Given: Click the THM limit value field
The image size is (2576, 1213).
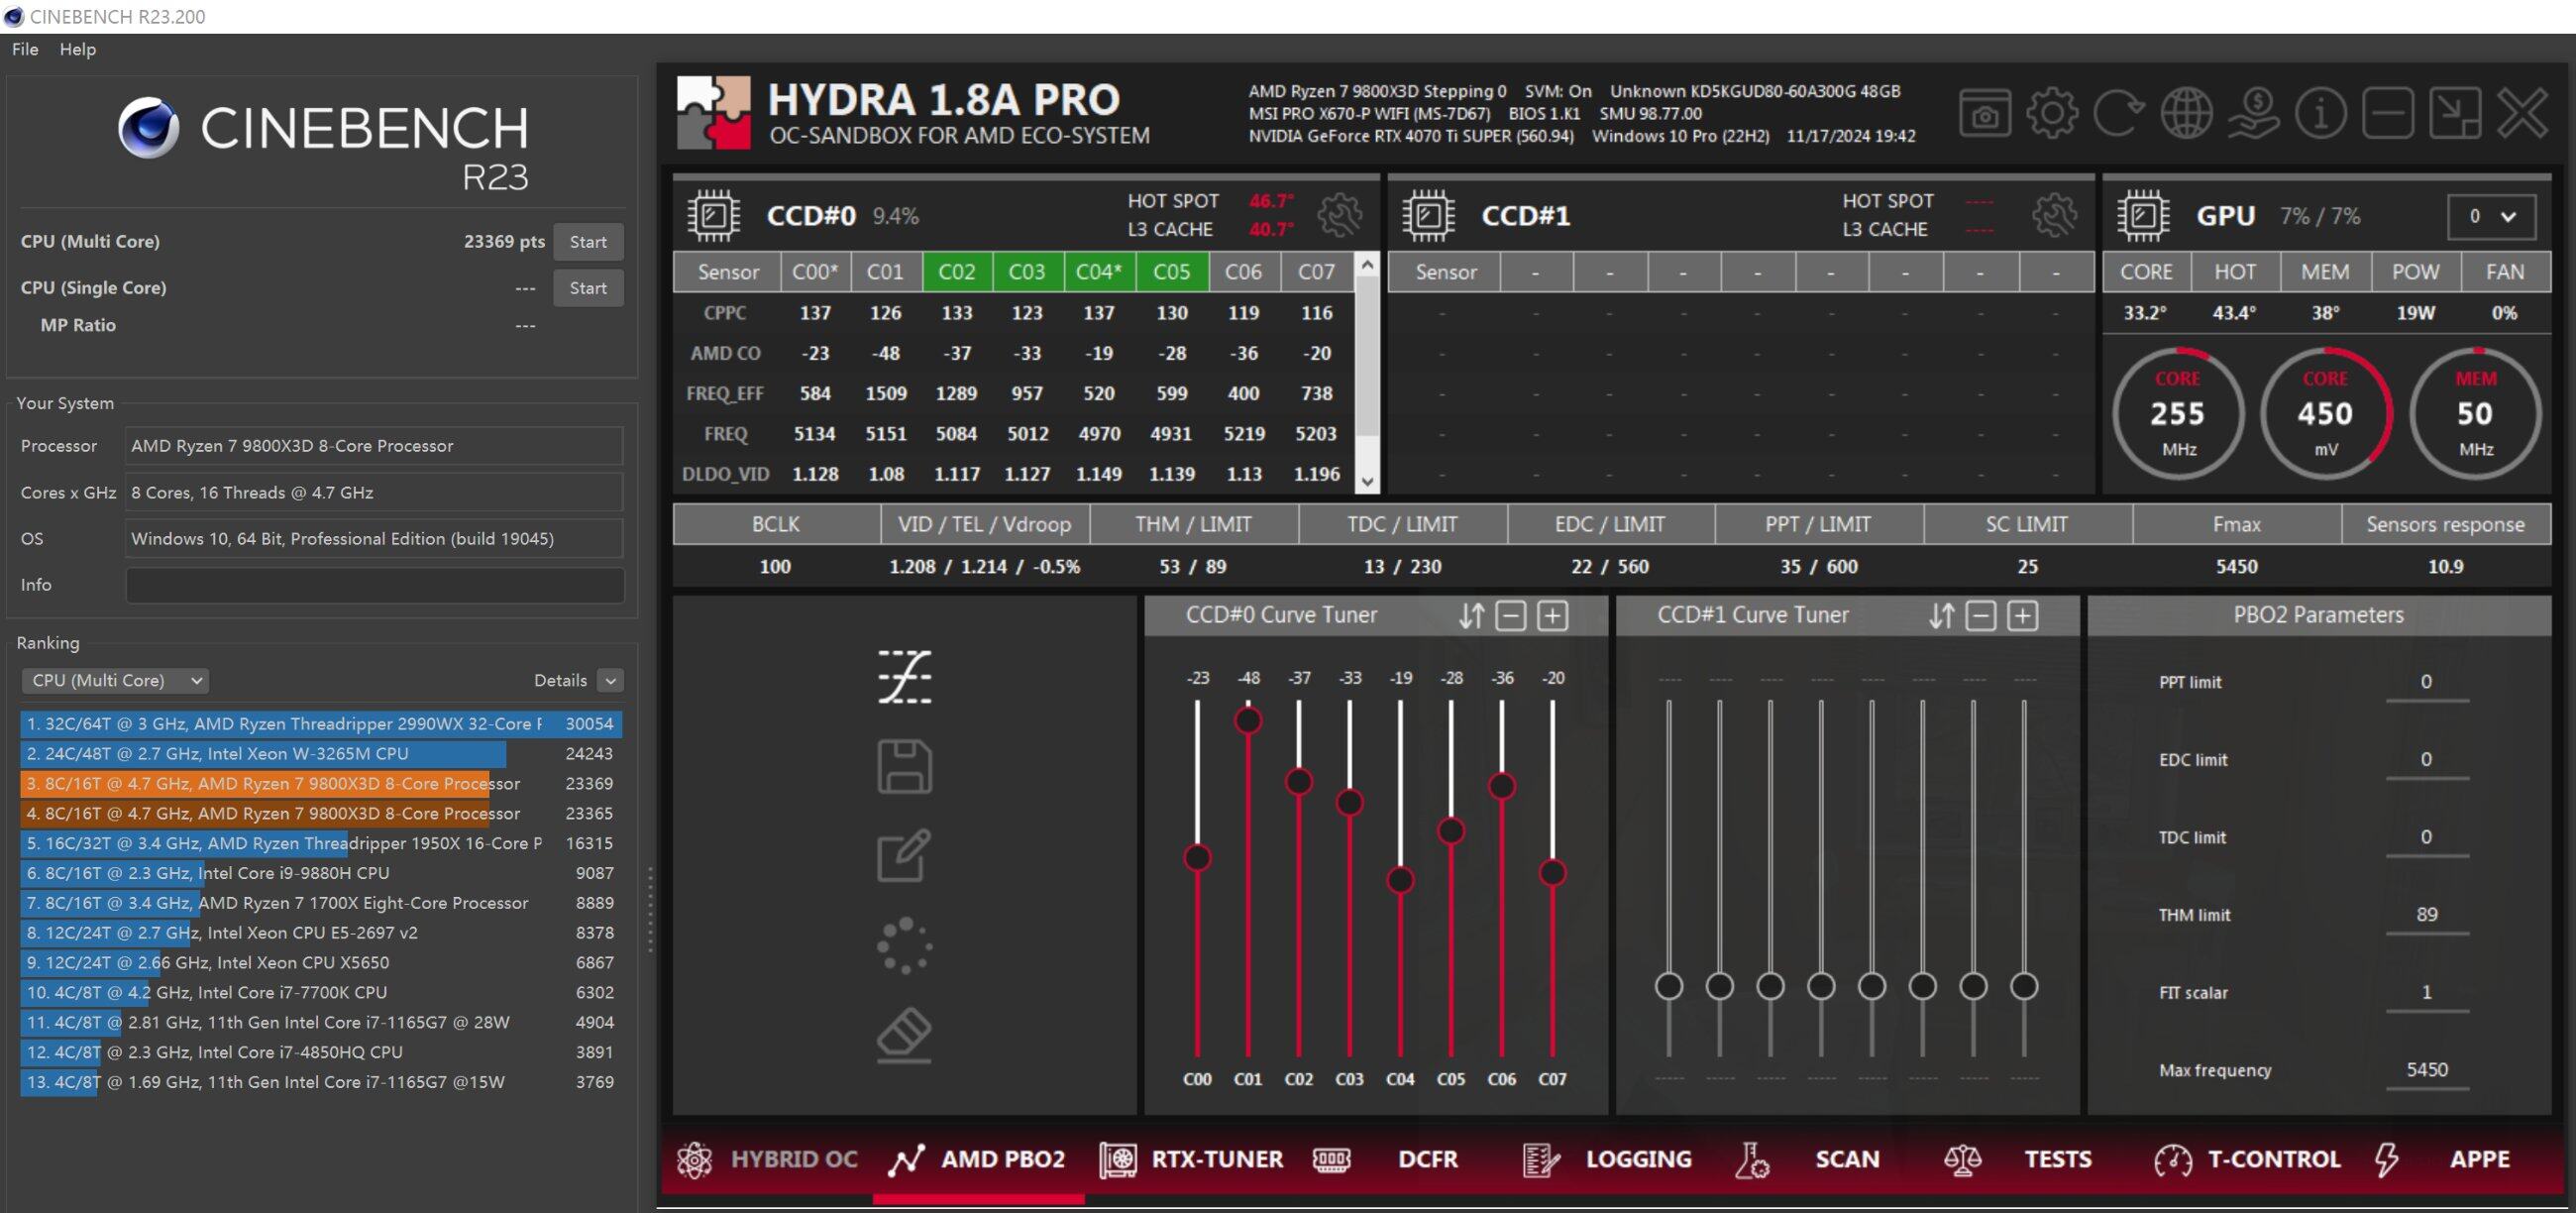Looking at the screenshot, I should tap(2426, 915).
